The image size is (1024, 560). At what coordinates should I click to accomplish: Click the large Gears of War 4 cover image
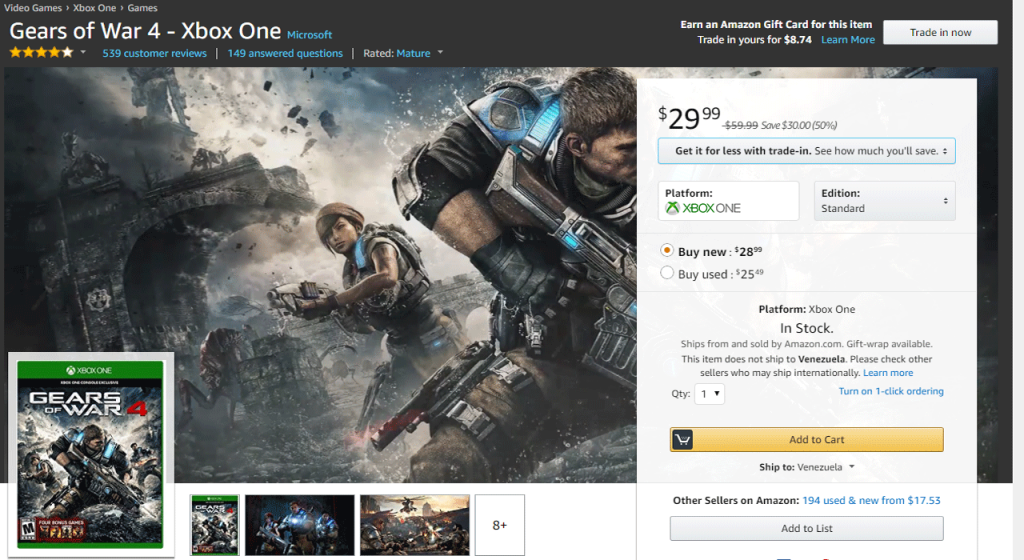click(x=91, y=454)
